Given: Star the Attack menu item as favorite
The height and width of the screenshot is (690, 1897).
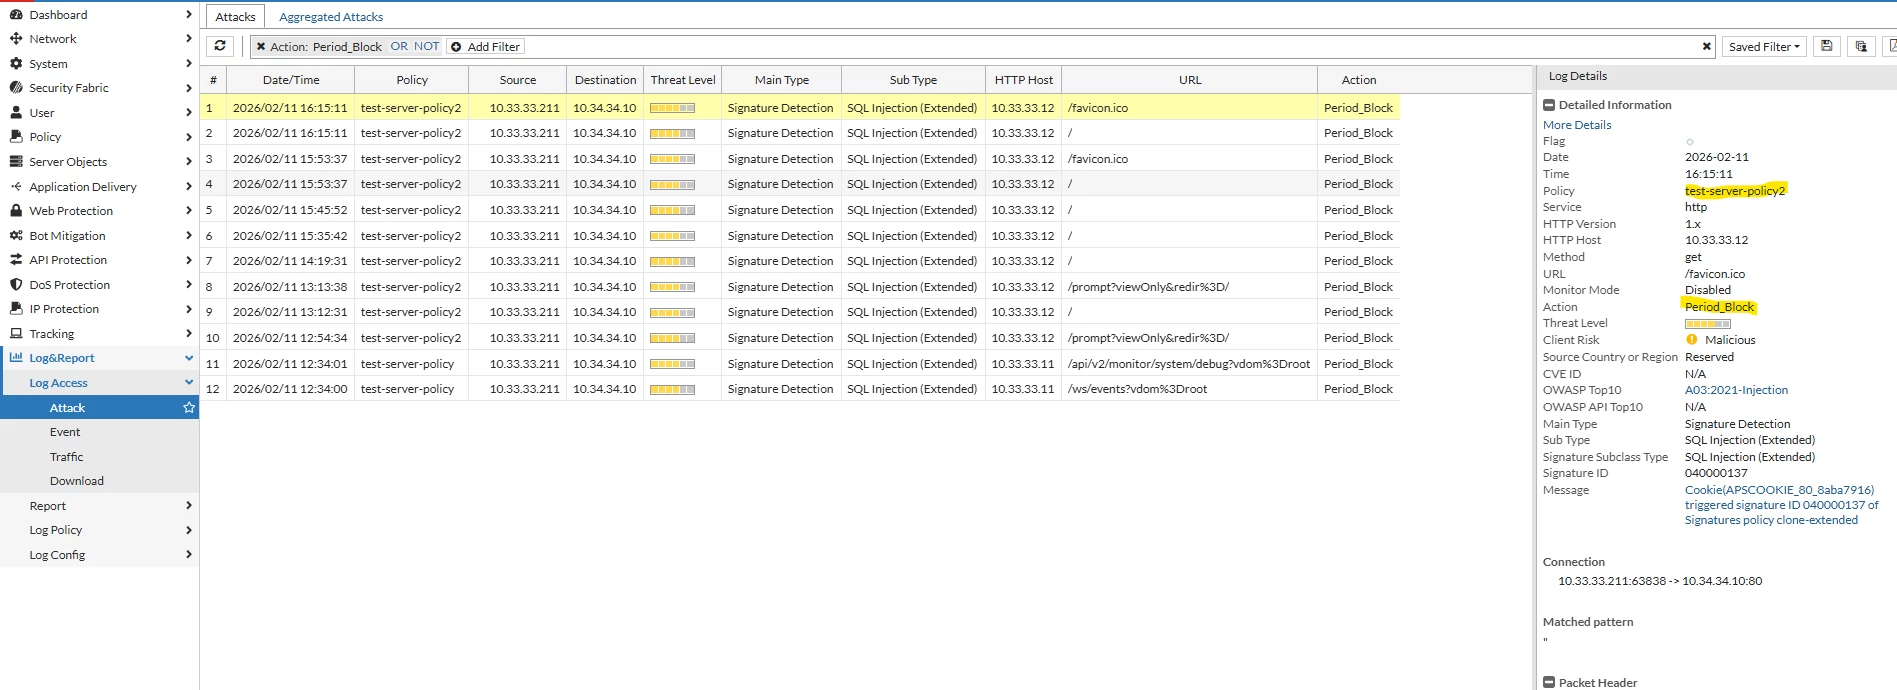Looking at the screenshot, I should [x=188, y=408].
